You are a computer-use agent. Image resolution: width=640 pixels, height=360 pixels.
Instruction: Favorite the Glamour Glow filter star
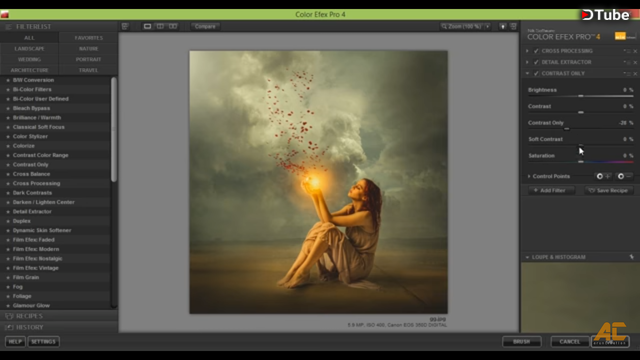8,306
